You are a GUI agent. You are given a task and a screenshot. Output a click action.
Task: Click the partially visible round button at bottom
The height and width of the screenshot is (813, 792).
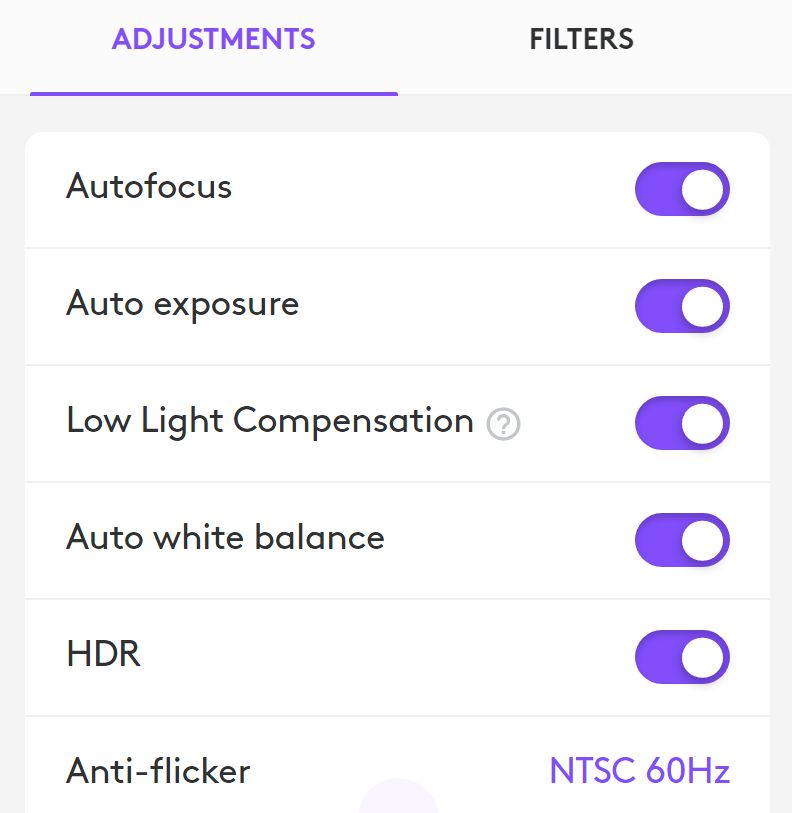pos(398,796)
